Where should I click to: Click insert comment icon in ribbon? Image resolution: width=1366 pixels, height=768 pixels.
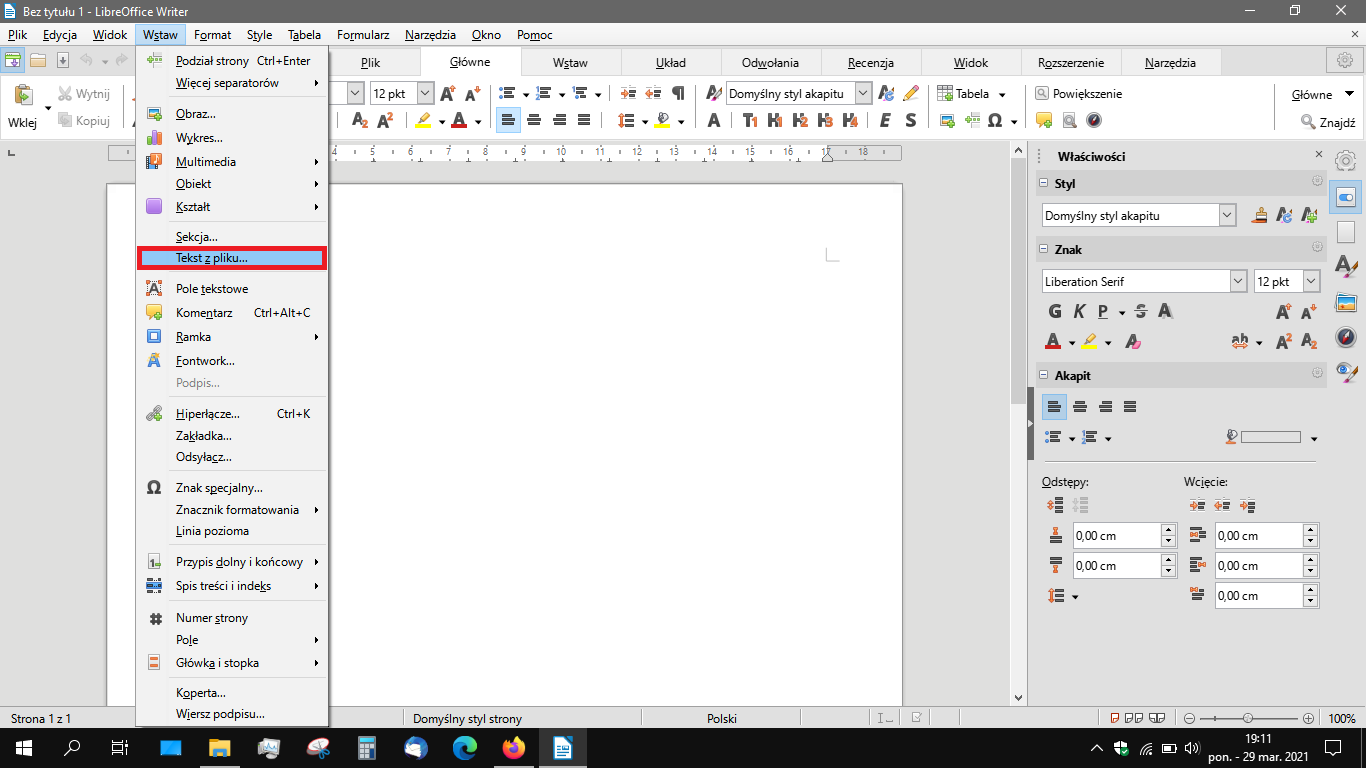point(1044,120)
